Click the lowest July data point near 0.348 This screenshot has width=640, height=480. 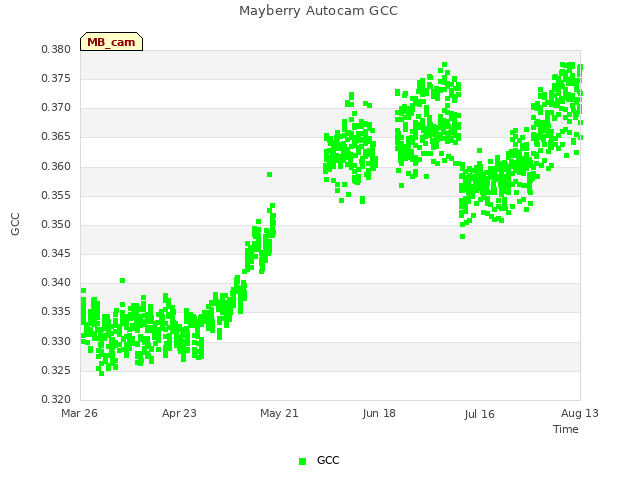462,237
